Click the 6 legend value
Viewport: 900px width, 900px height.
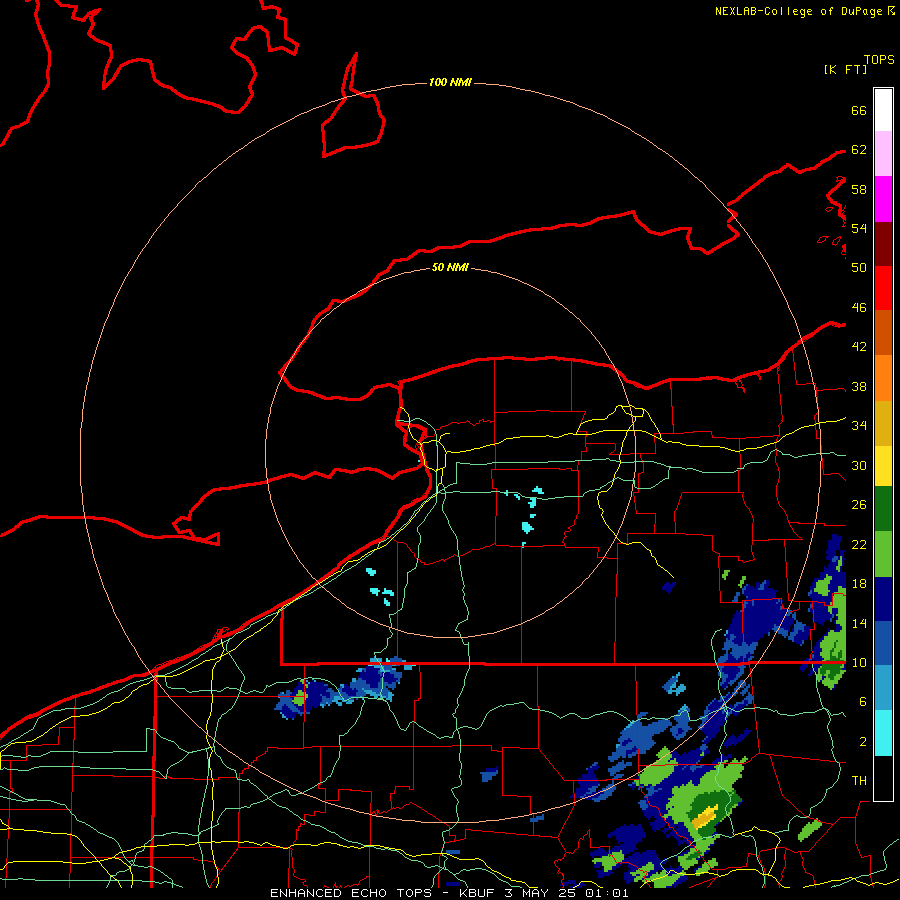(862, 702)
